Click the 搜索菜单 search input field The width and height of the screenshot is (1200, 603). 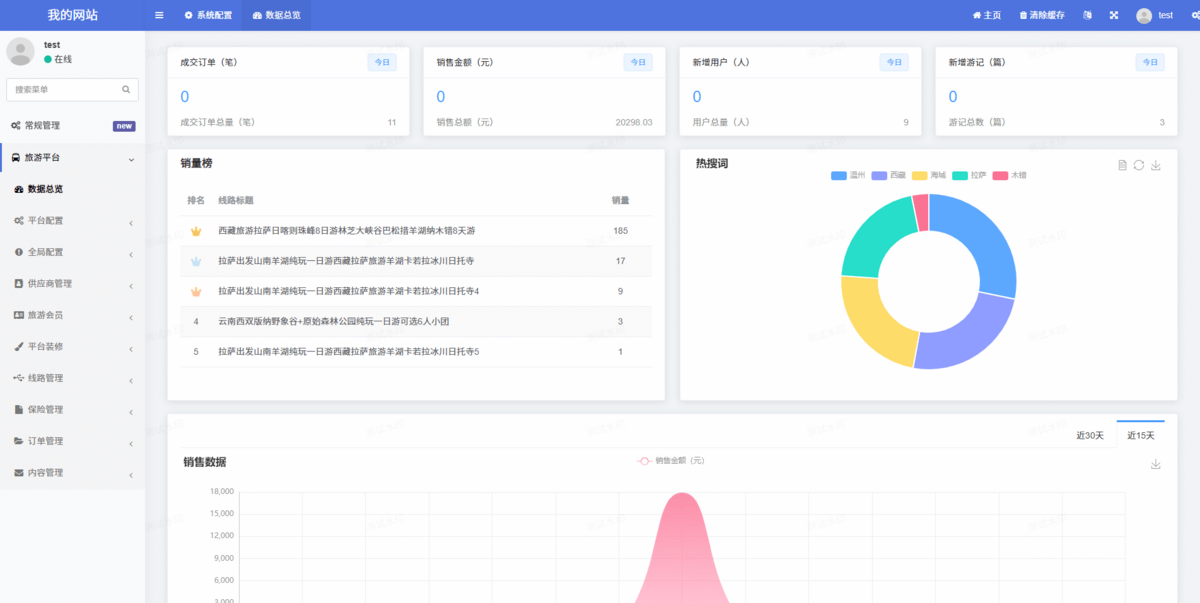(65, 90)
